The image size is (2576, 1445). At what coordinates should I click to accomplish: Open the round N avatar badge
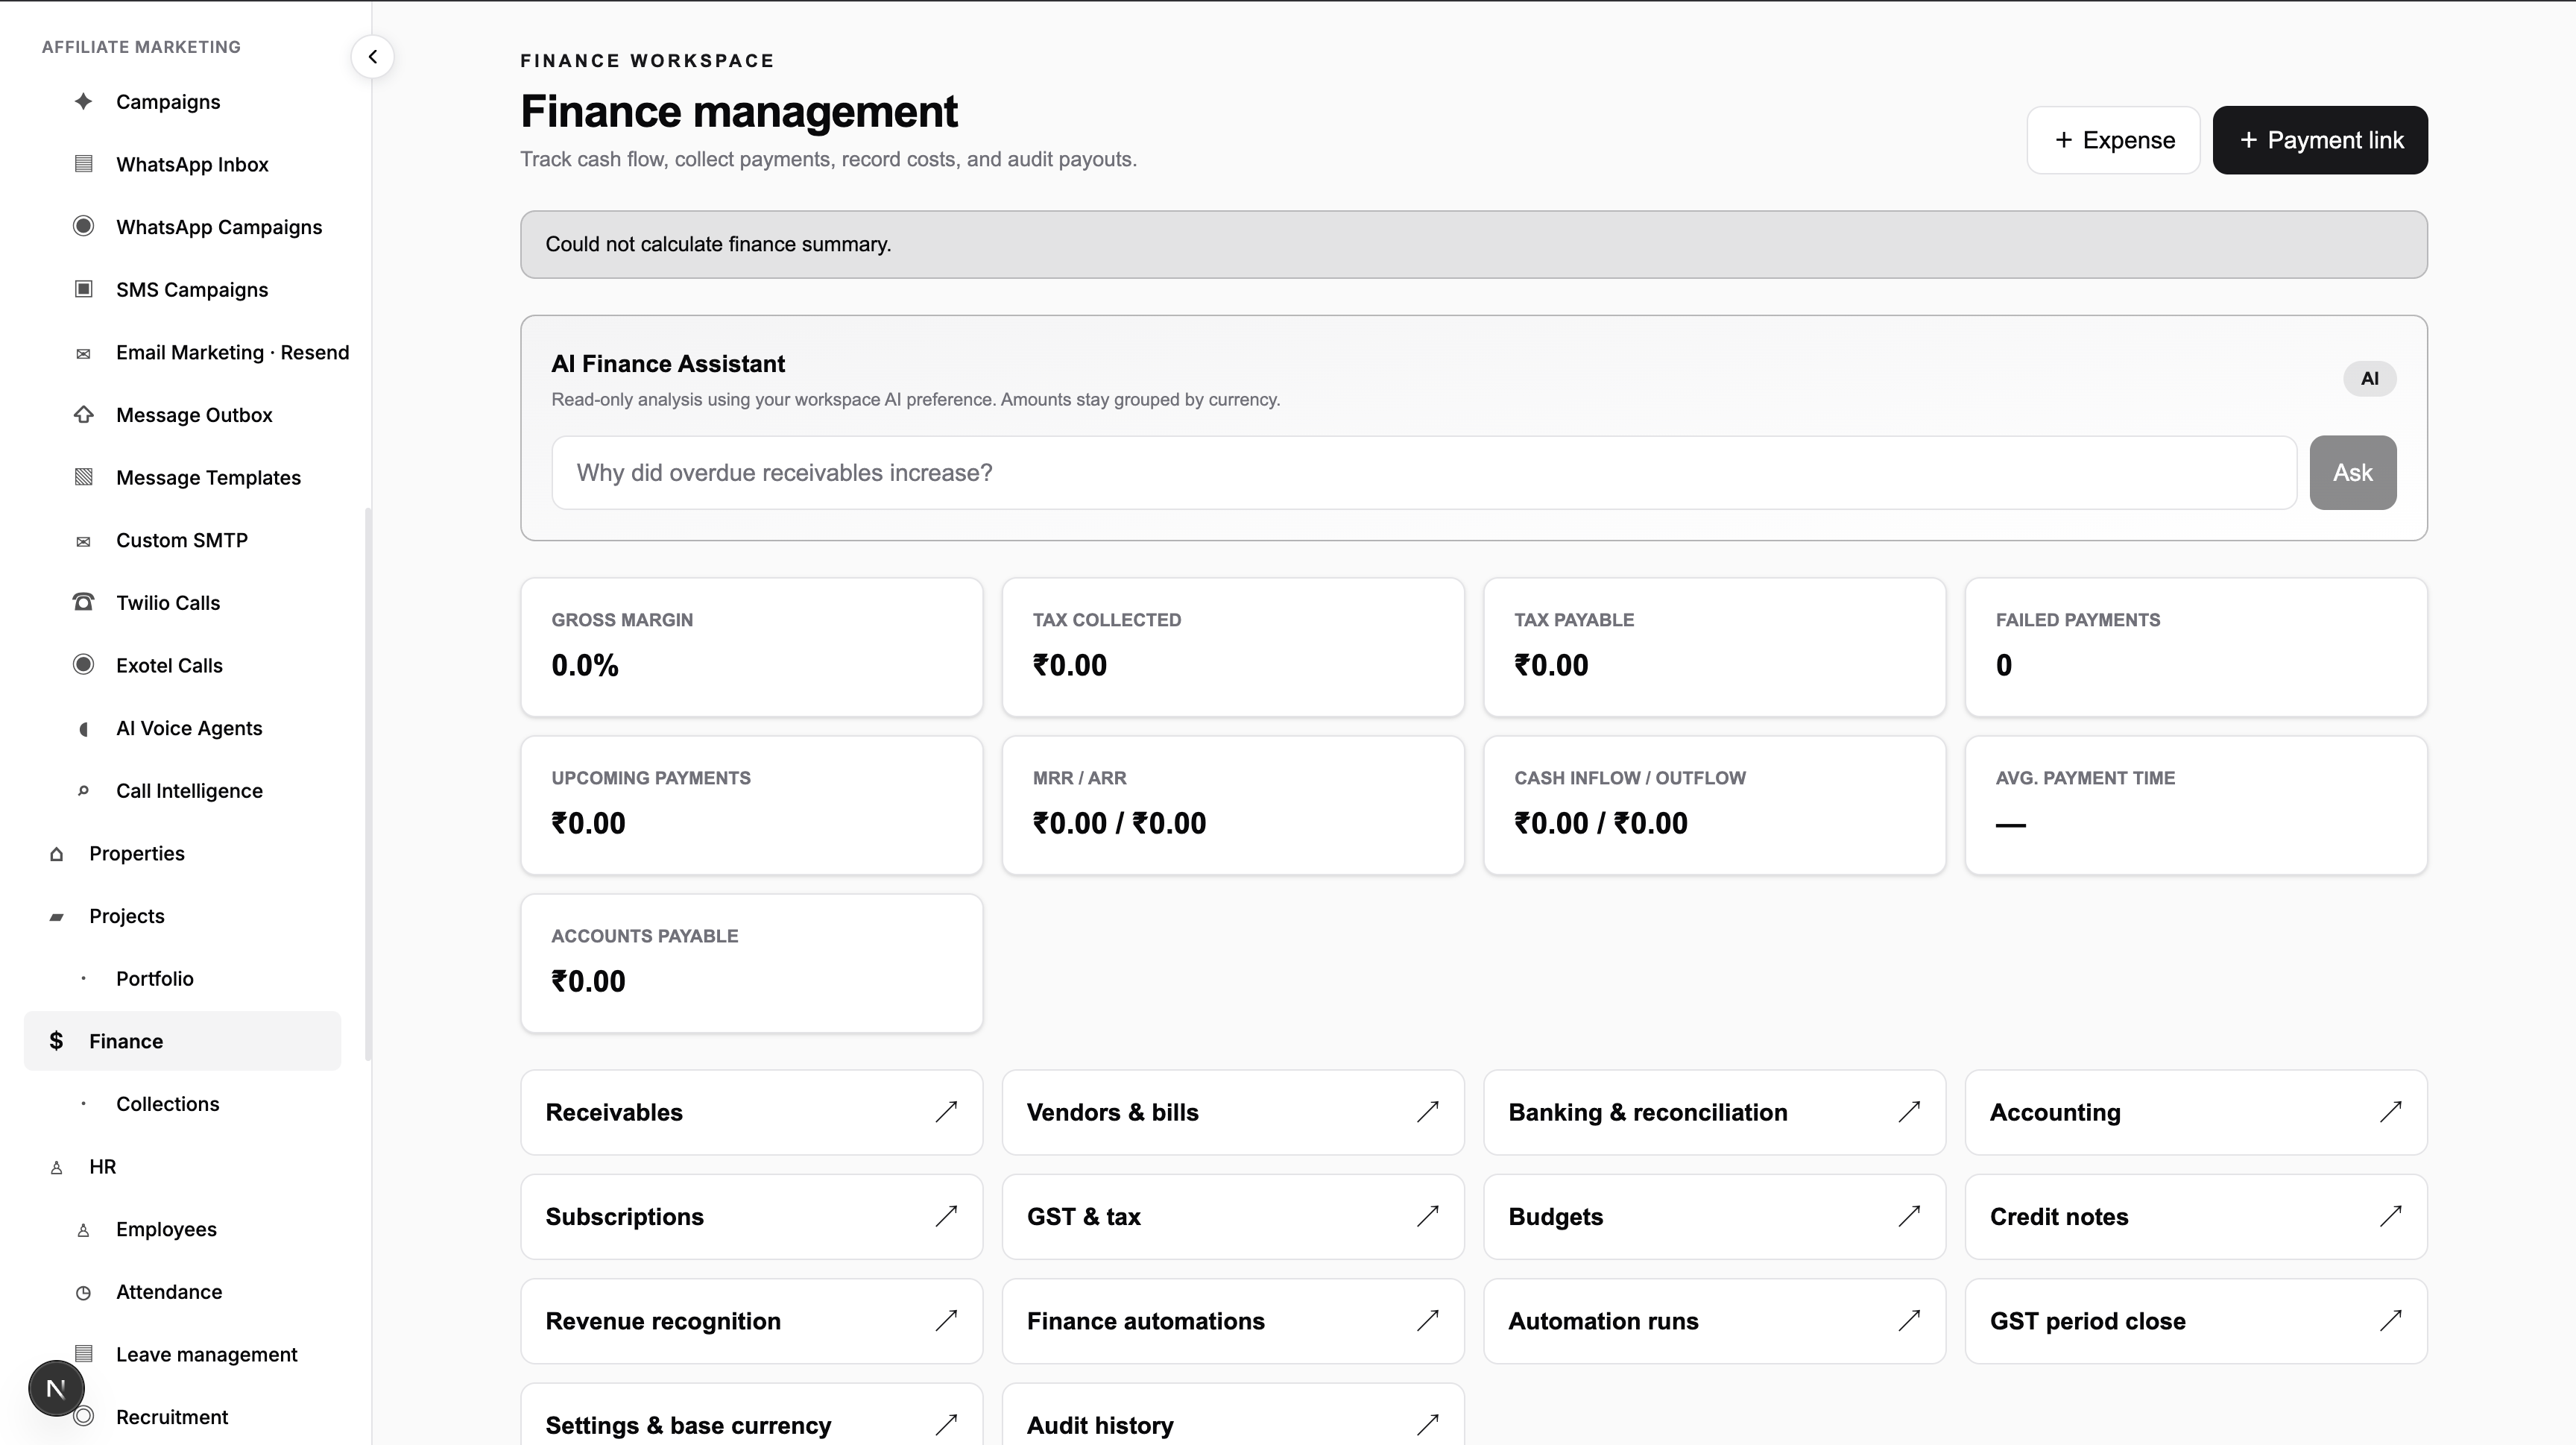pos(56,1388)
